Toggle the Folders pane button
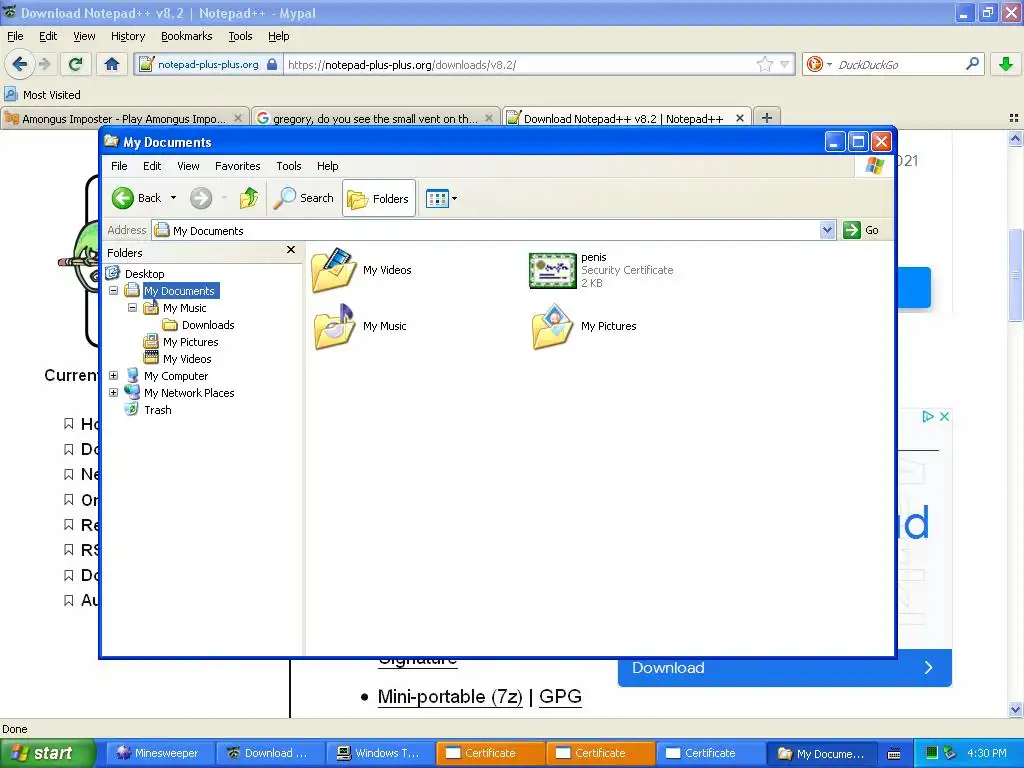The width and height of the screenshot is (1024, 768). pyautogui.click(x=379, y=199)
